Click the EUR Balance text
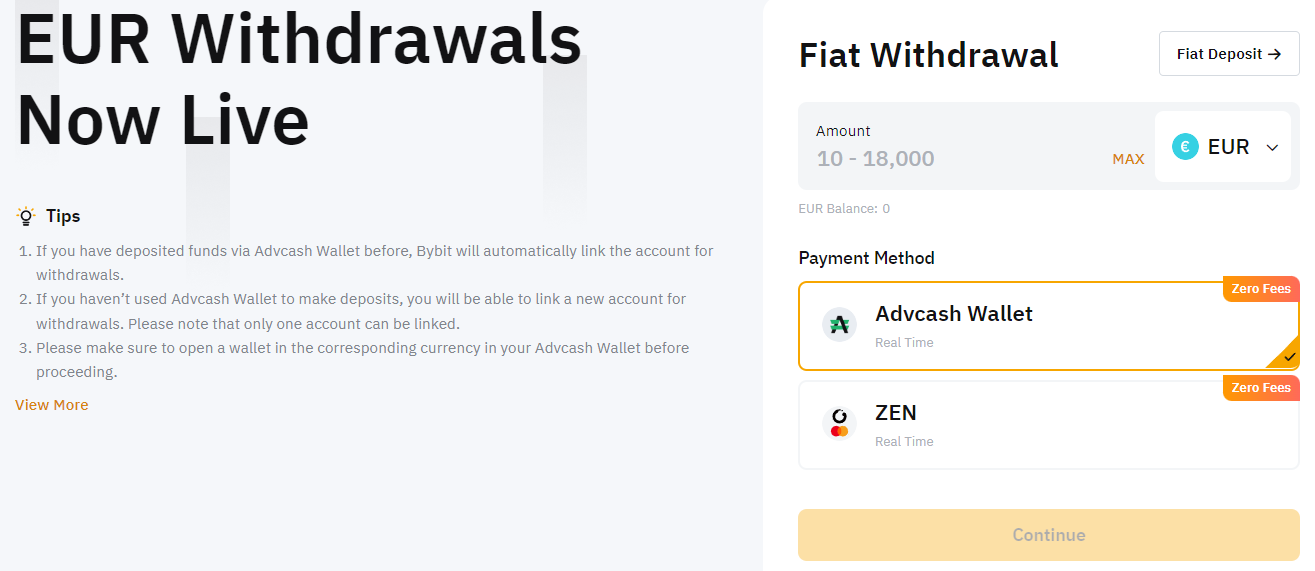 pos(844,209)
